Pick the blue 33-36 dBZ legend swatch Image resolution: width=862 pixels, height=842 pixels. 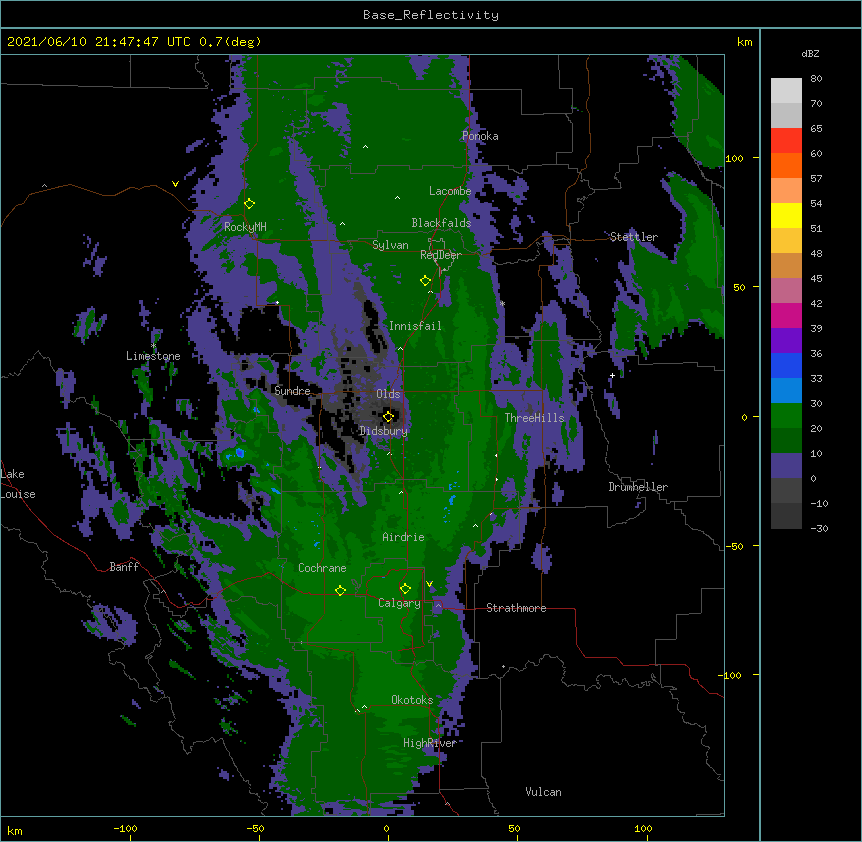point(786,365)
